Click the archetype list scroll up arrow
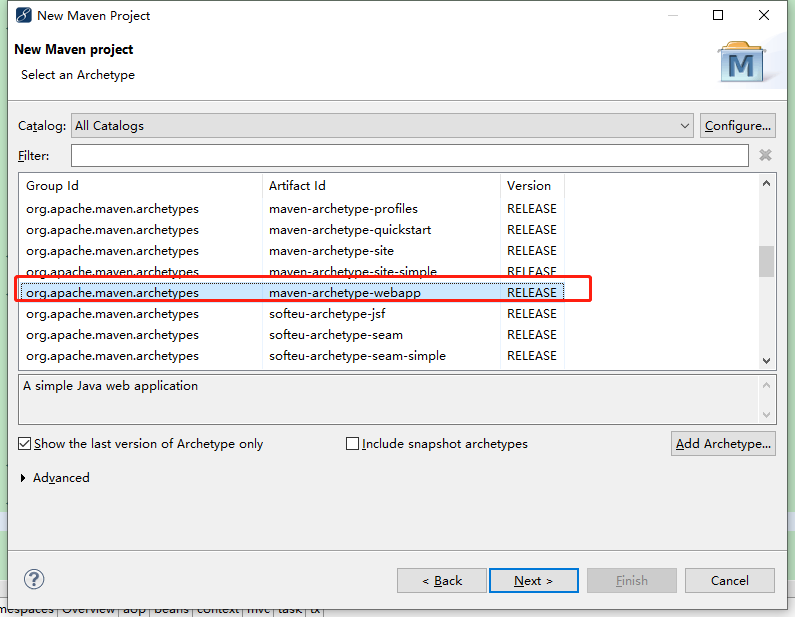 point(766,184)
